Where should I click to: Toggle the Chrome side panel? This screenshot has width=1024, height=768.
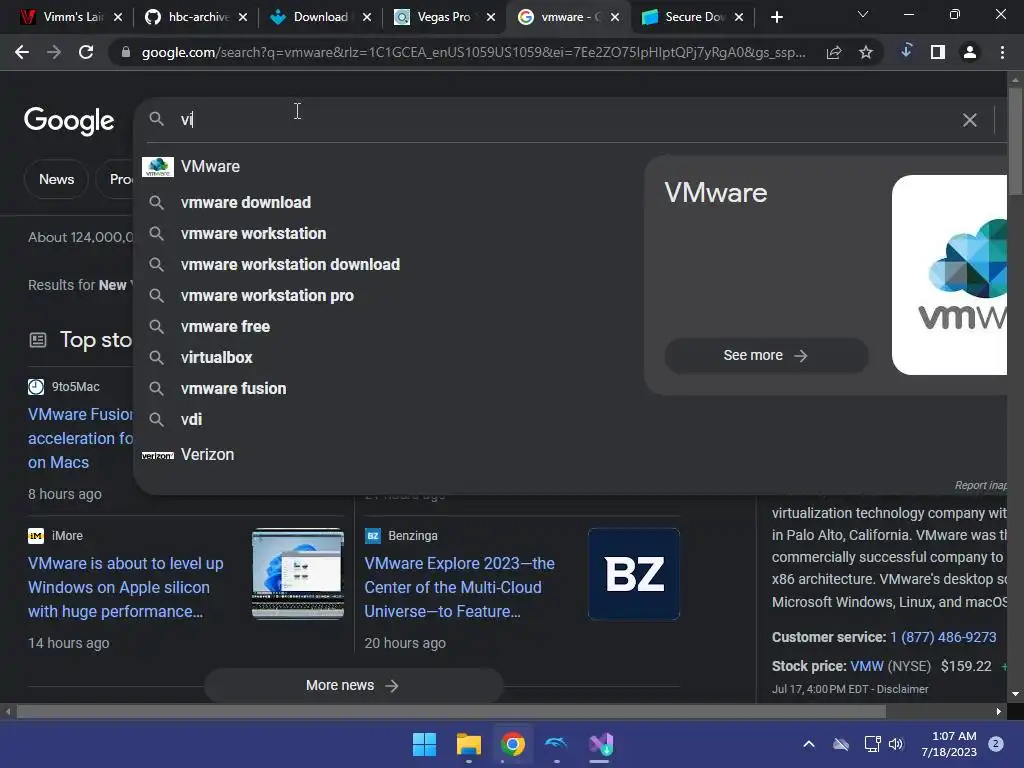point(938,52)
